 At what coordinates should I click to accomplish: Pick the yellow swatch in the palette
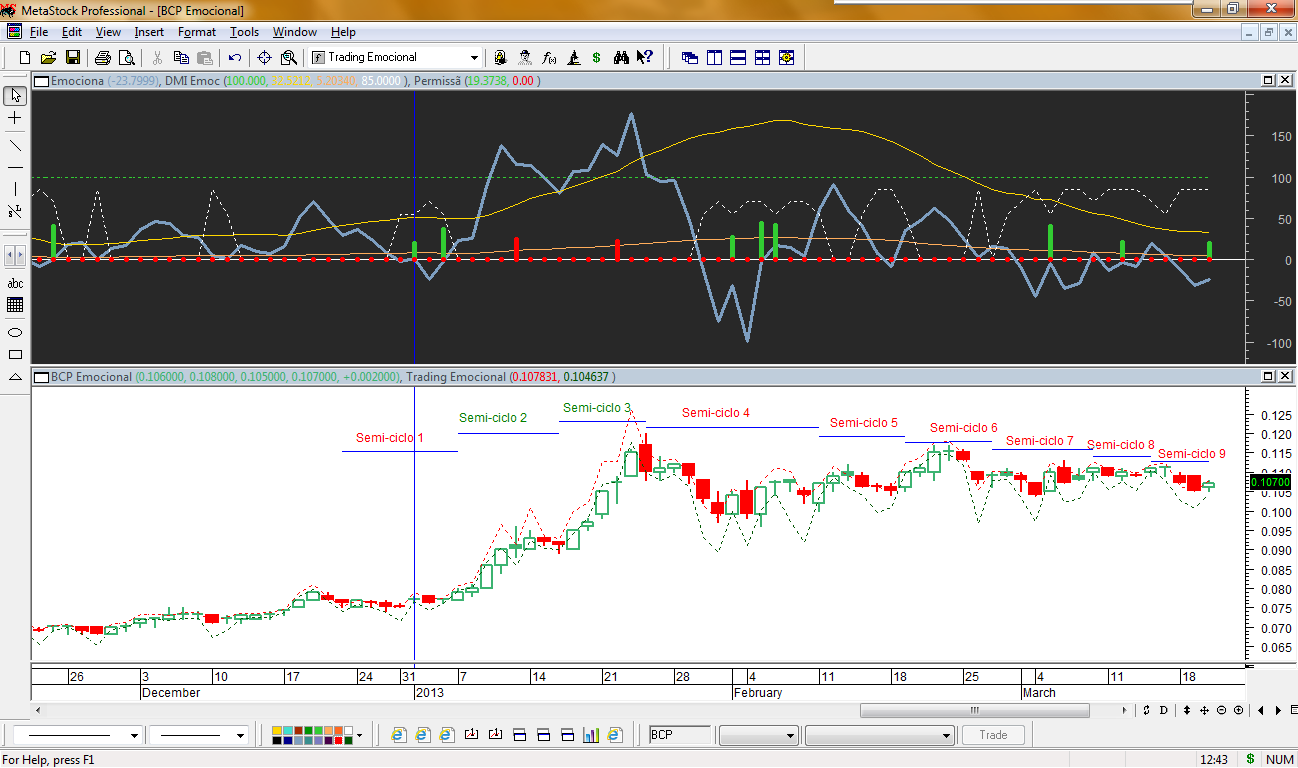click(x=276, y=729)
